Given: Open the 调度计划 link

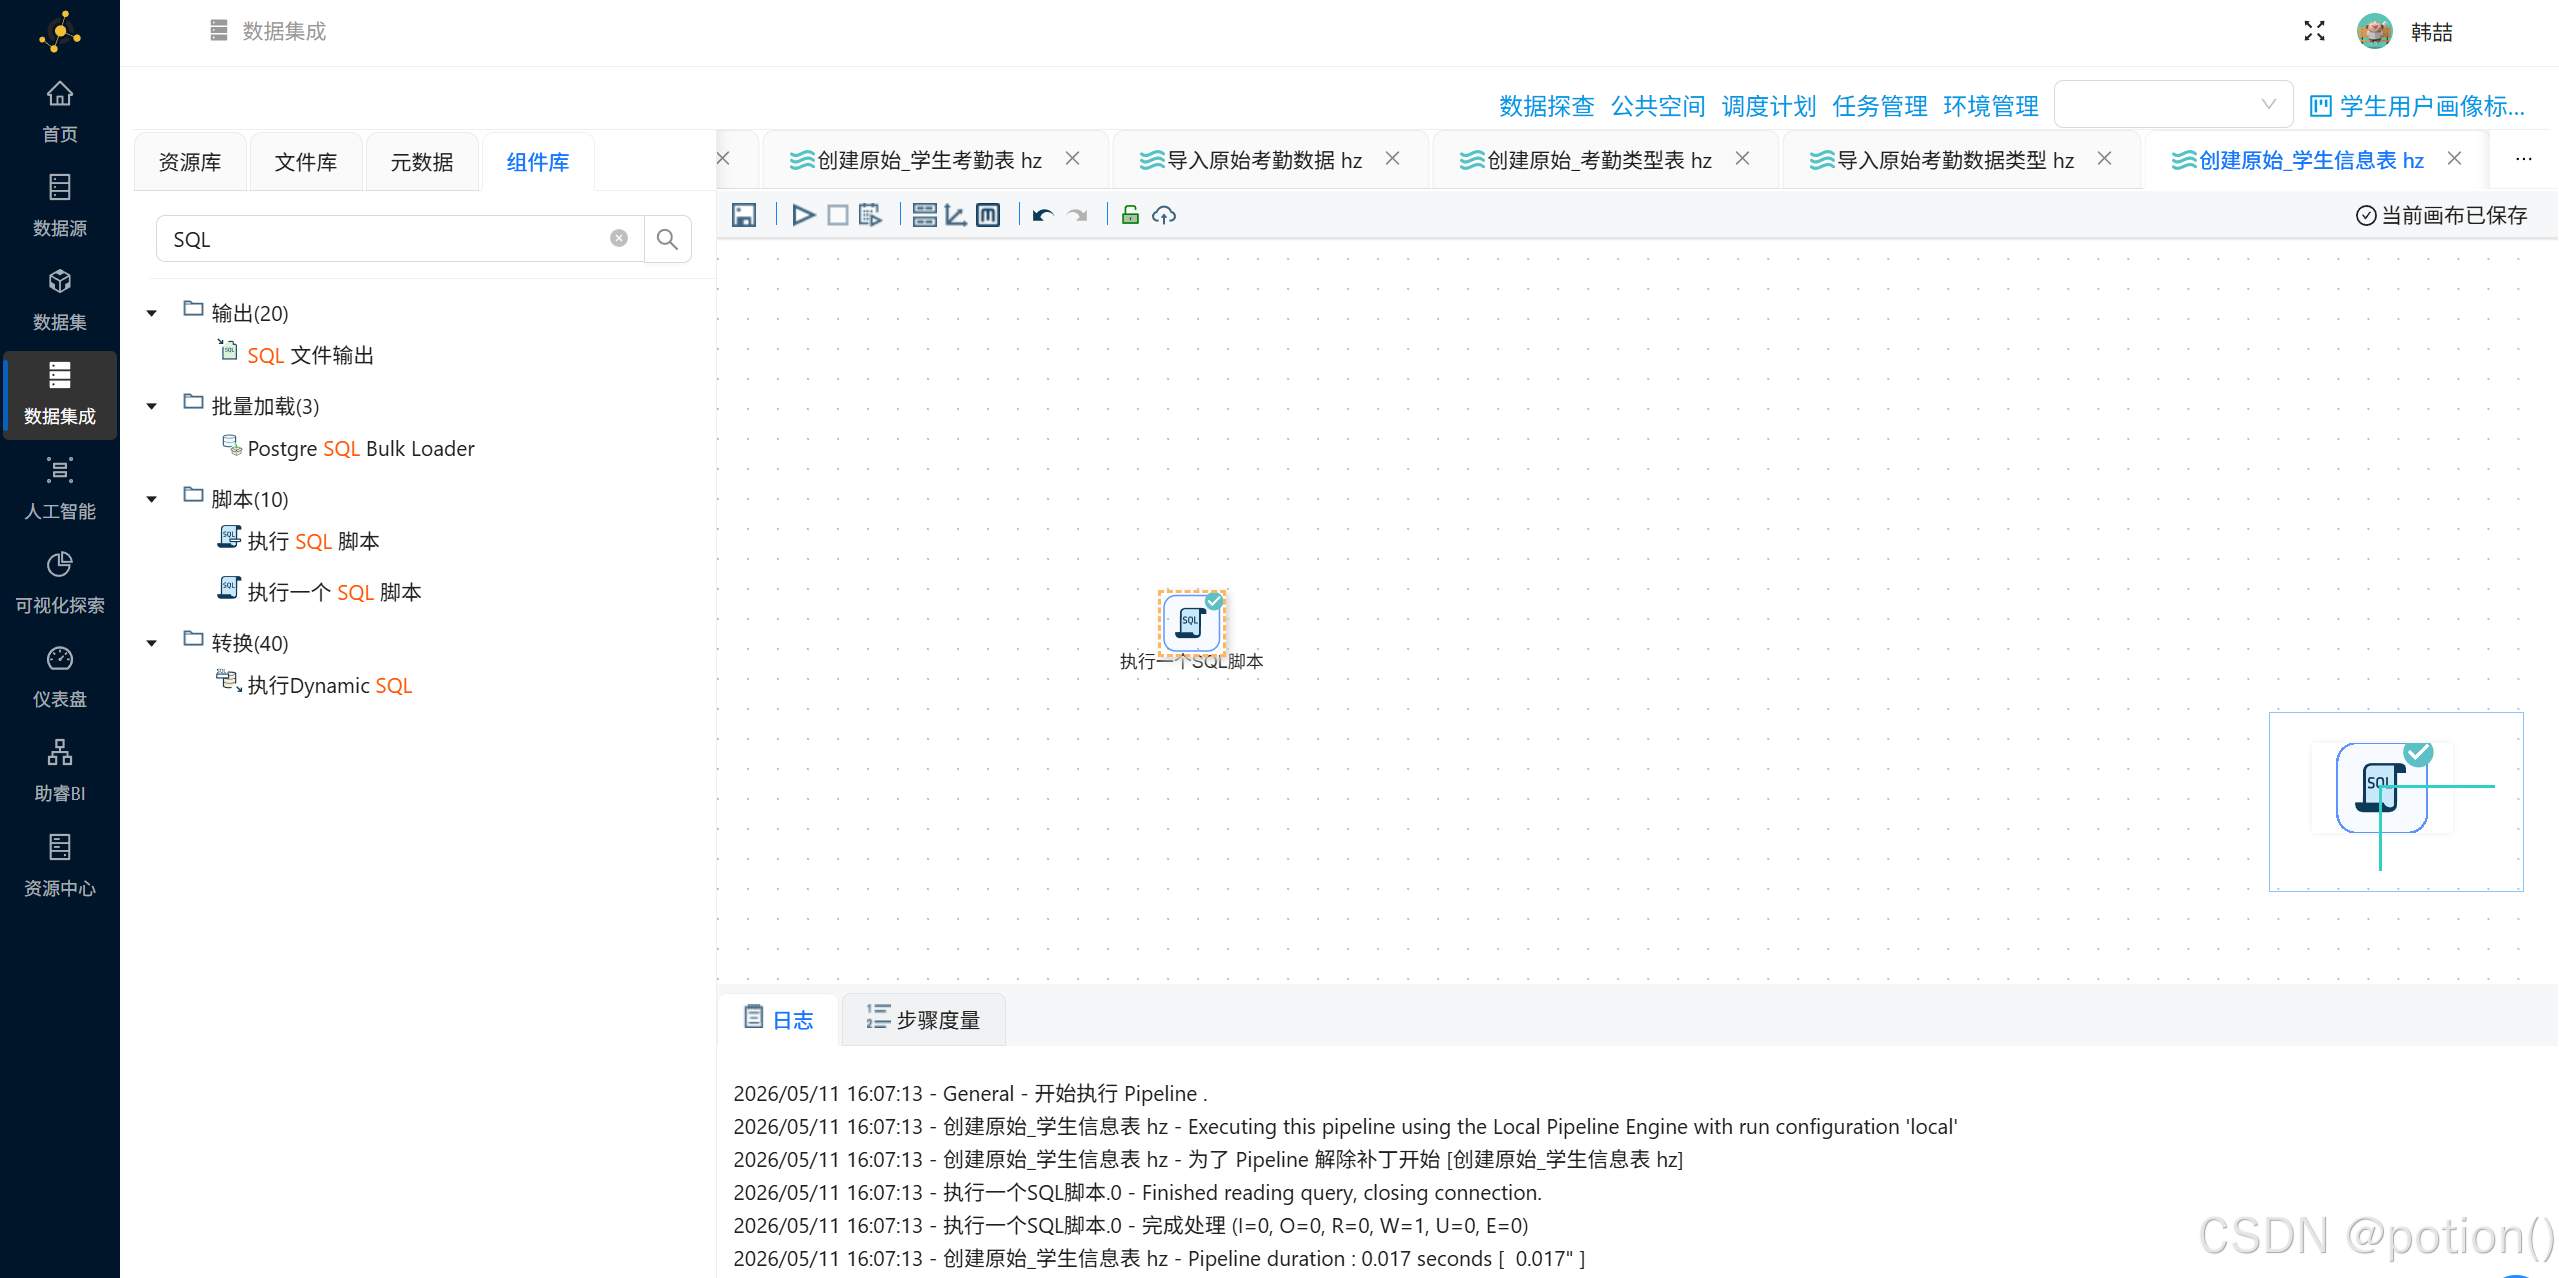Looking at the screenshot, I should tap(1768, 106).
